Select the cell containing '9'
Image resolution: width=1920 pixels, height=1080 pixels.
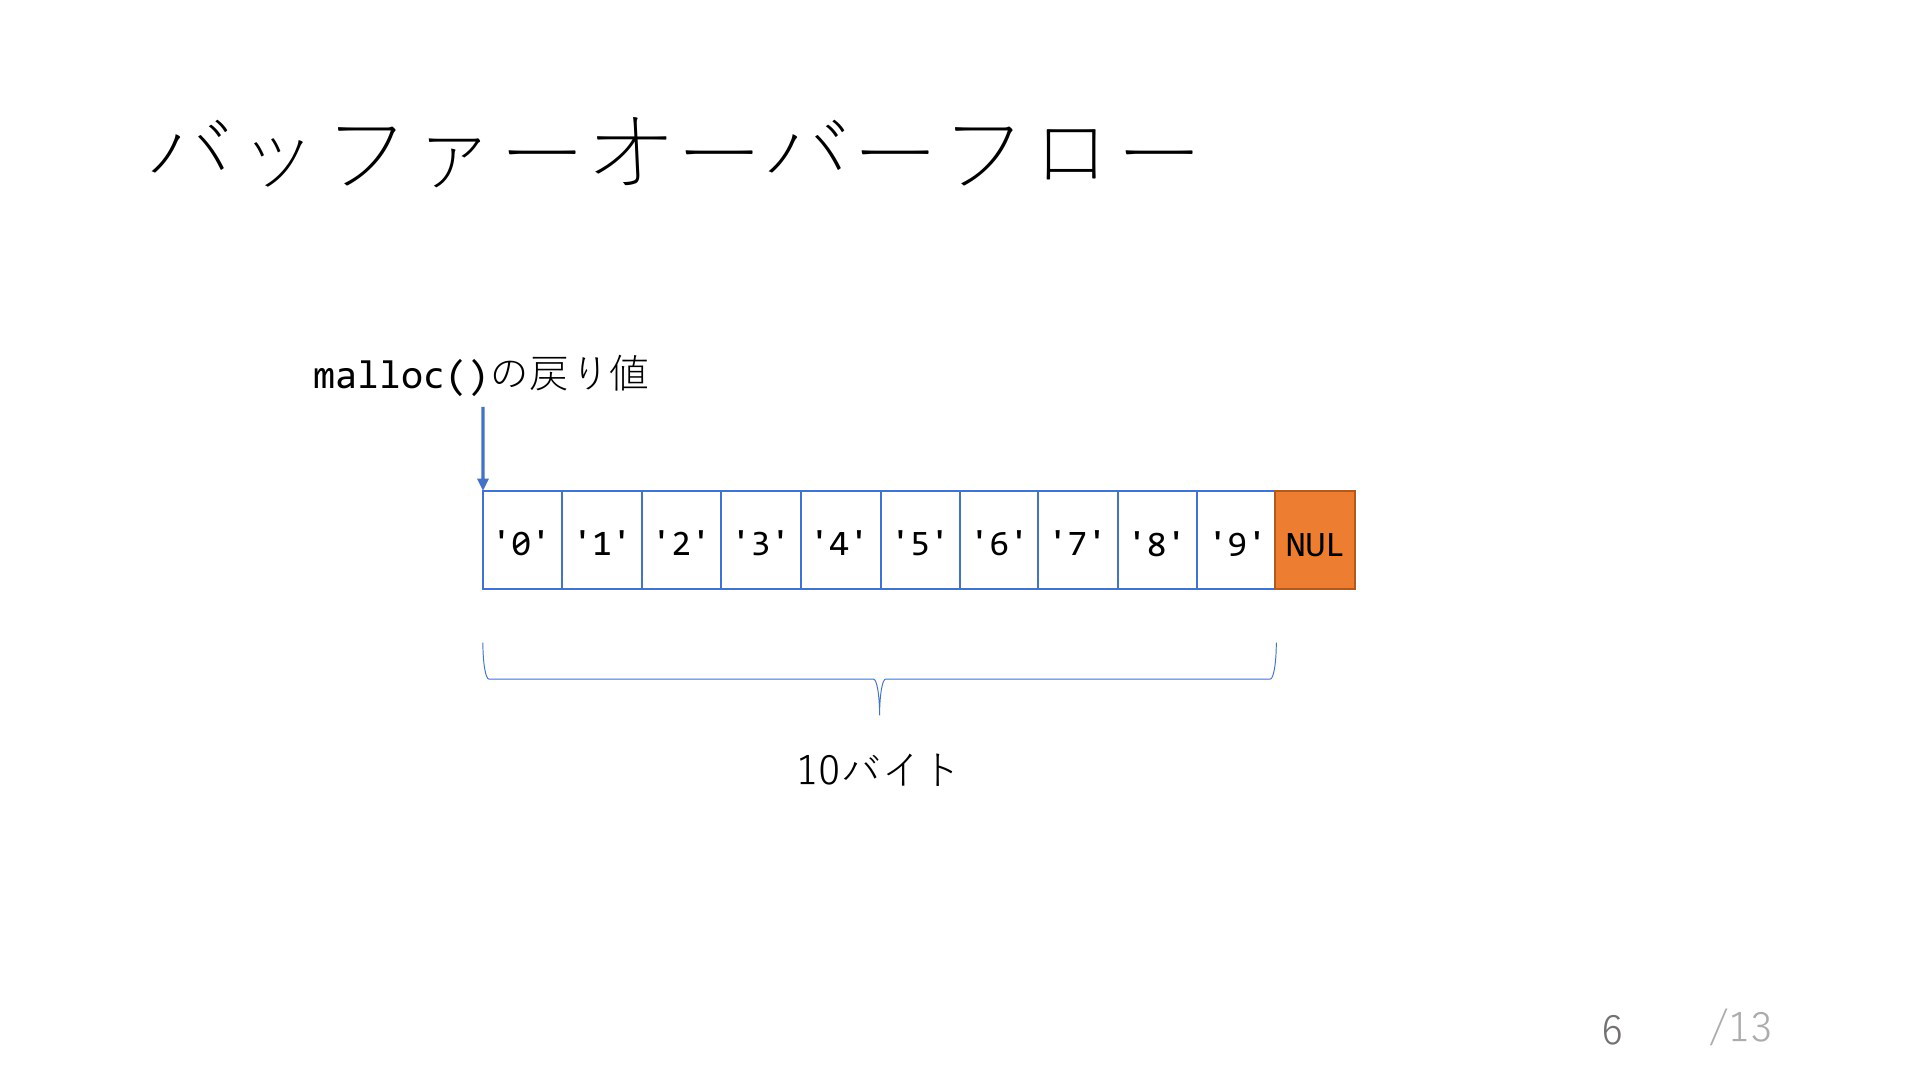pyautogui.click(x=1236, y=540)
